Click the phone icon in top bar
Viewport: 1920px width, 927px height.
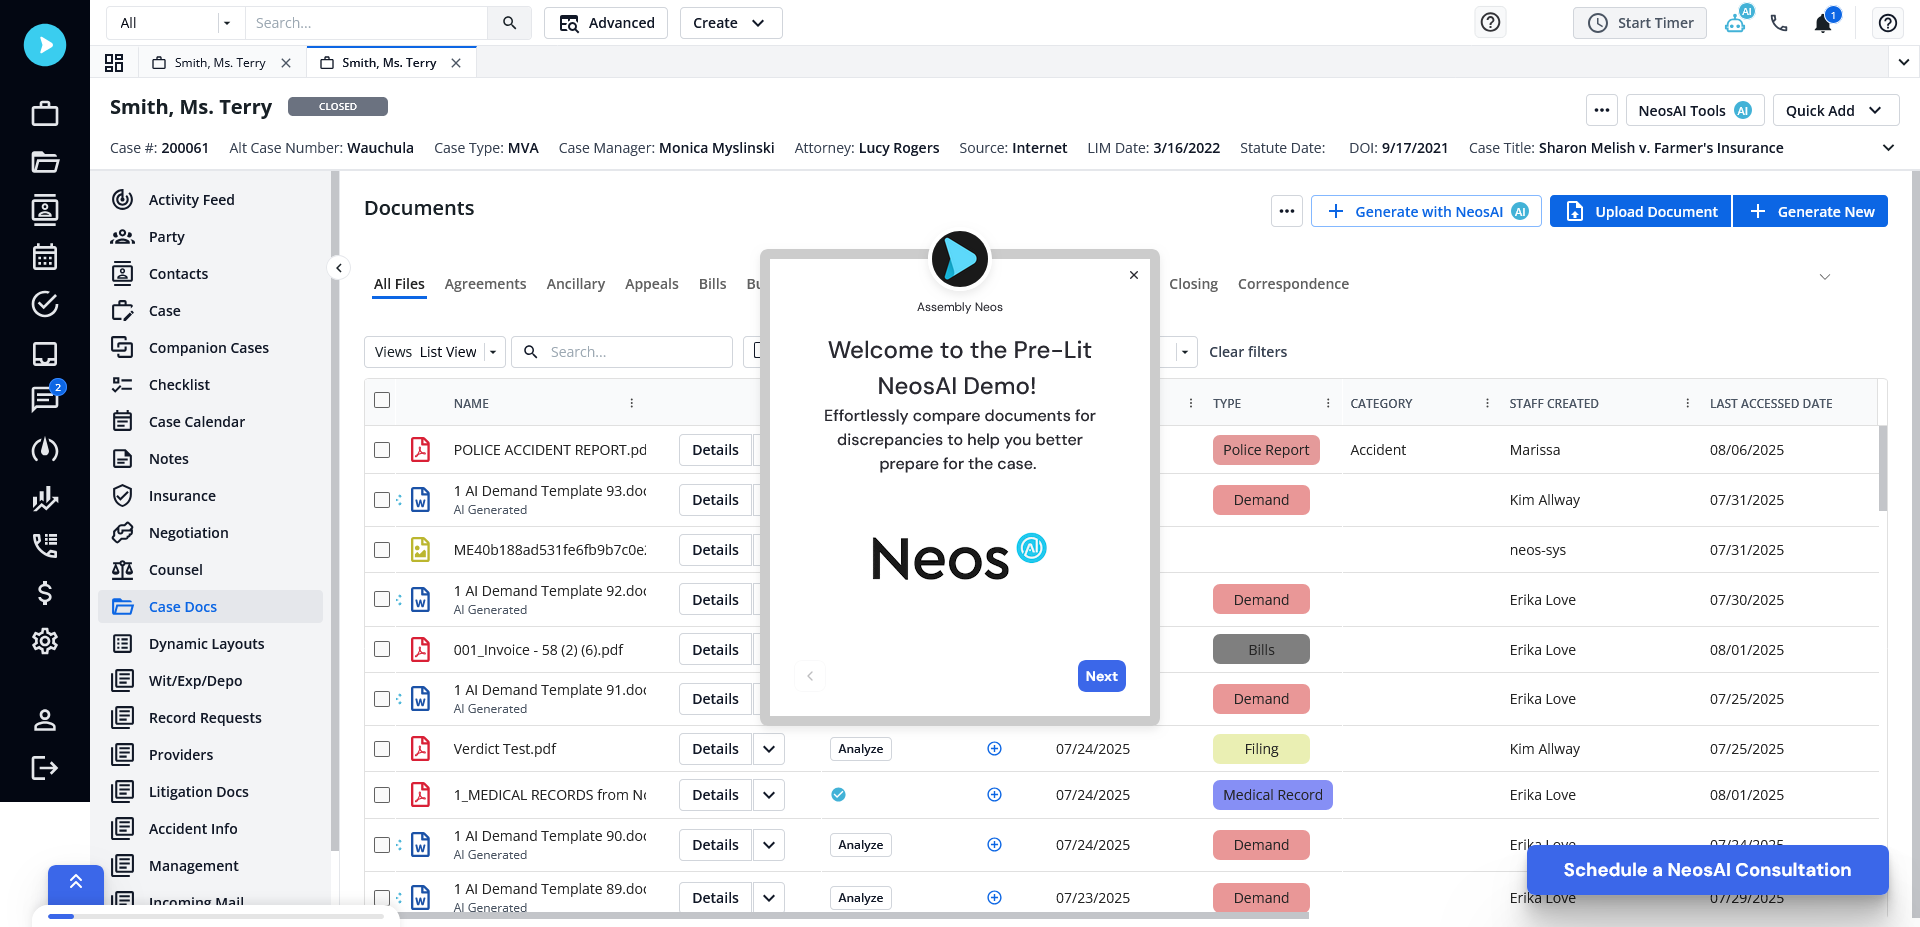[1779, 23]
